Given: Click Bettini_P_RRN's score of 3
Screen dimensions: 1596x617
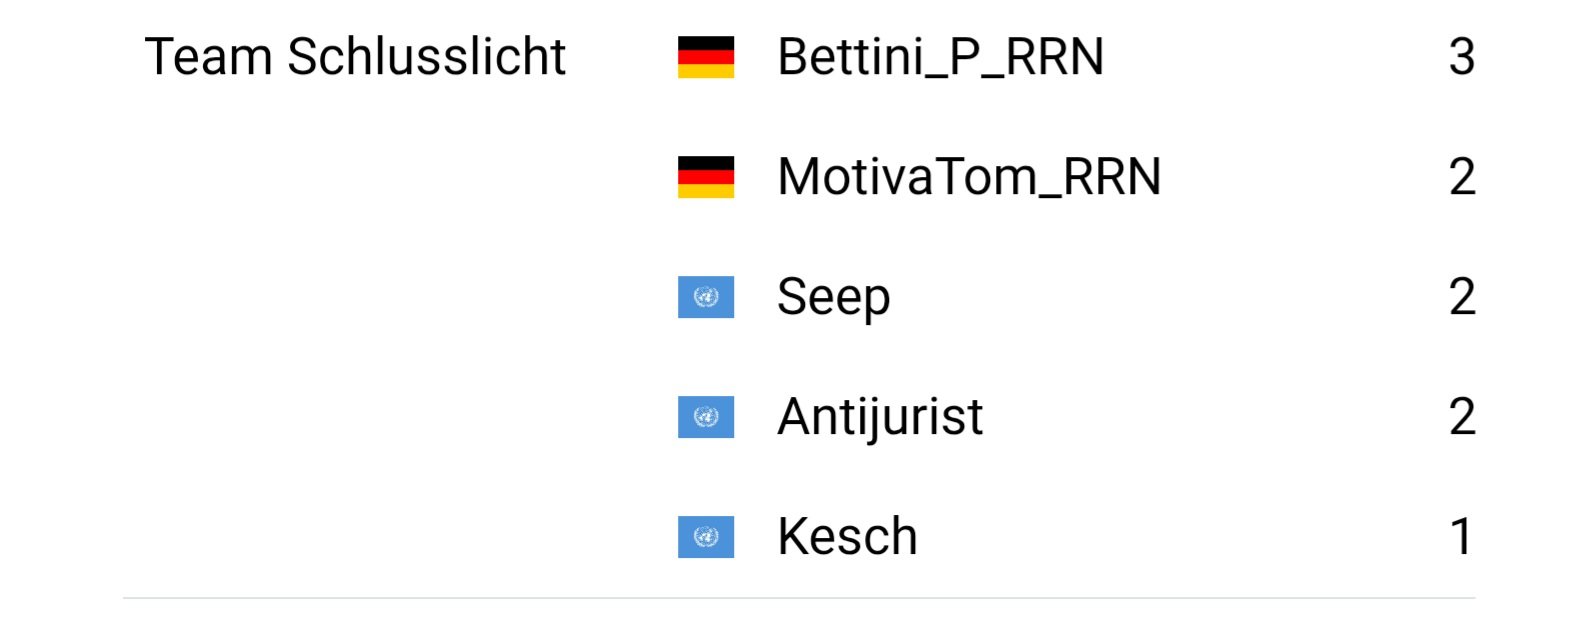Looking at the screenshot, I should (1461, 57).
